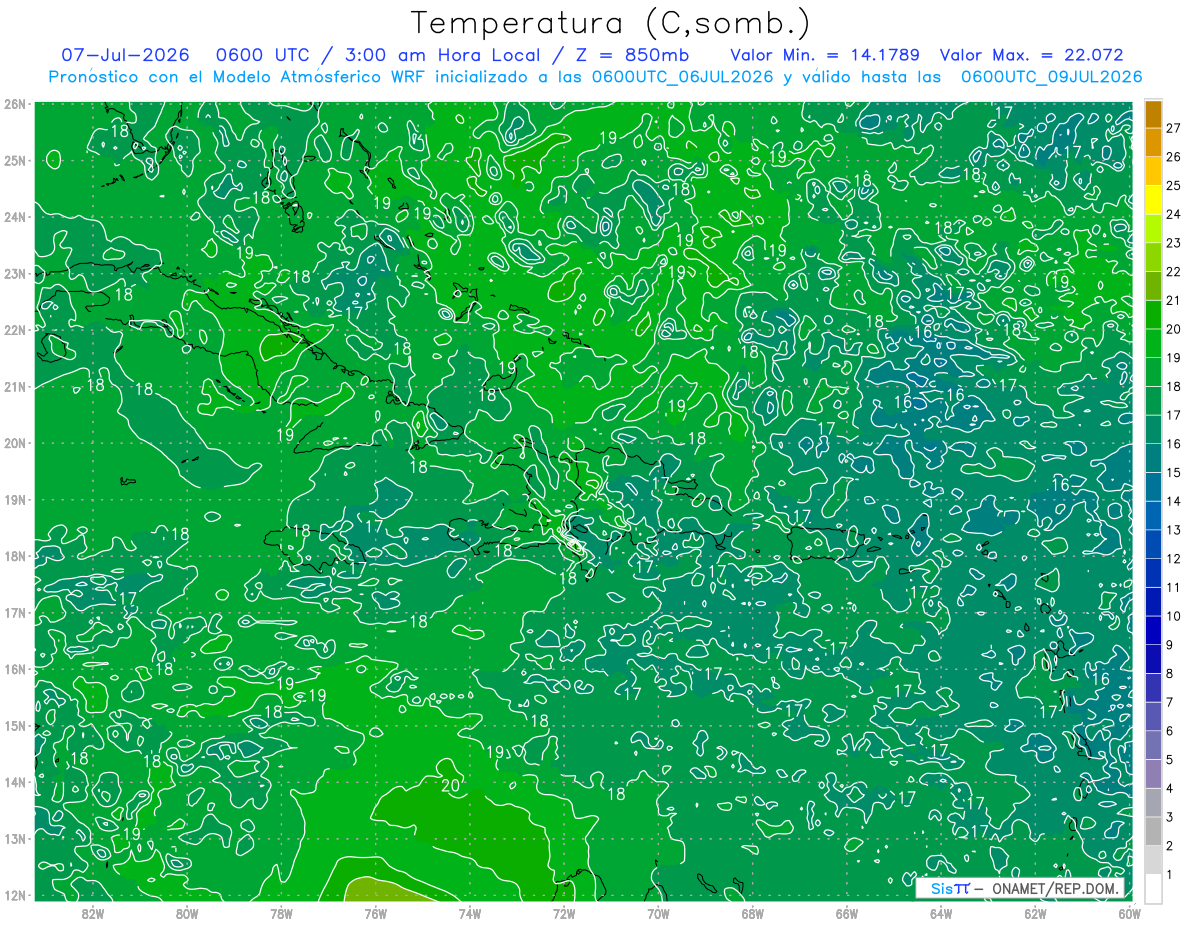Click the "17N" latitude axis label
Screen dimensions: 1200x927
[x=14, y=613]
